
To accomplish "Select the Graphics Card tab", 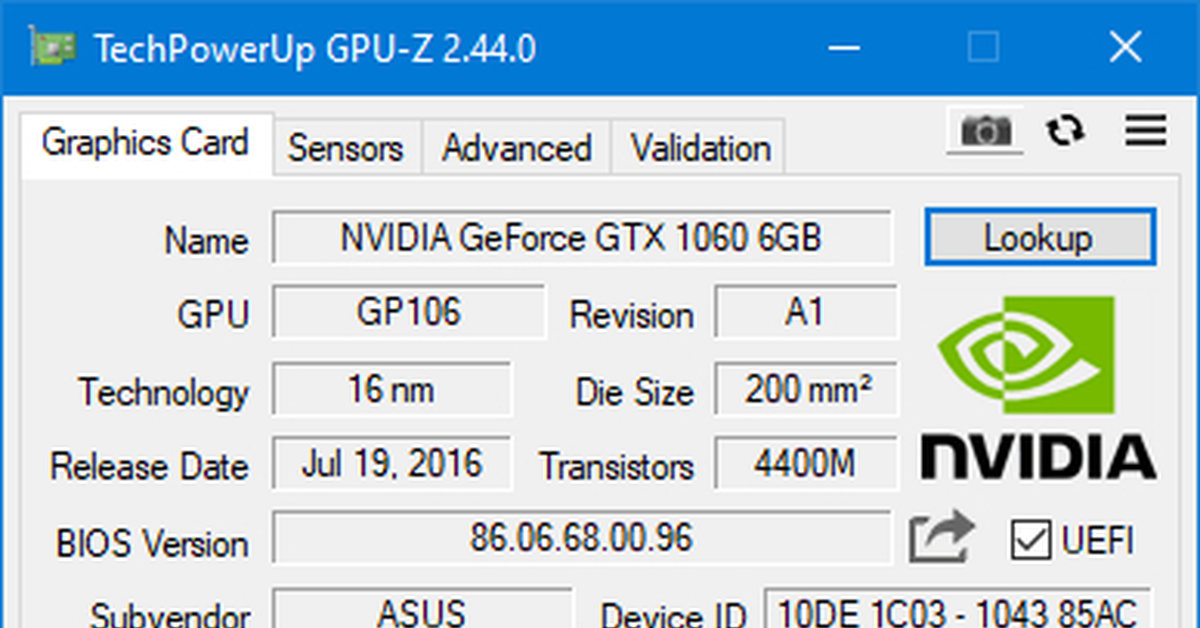I will pyautogui.click(x=145, y=144).
